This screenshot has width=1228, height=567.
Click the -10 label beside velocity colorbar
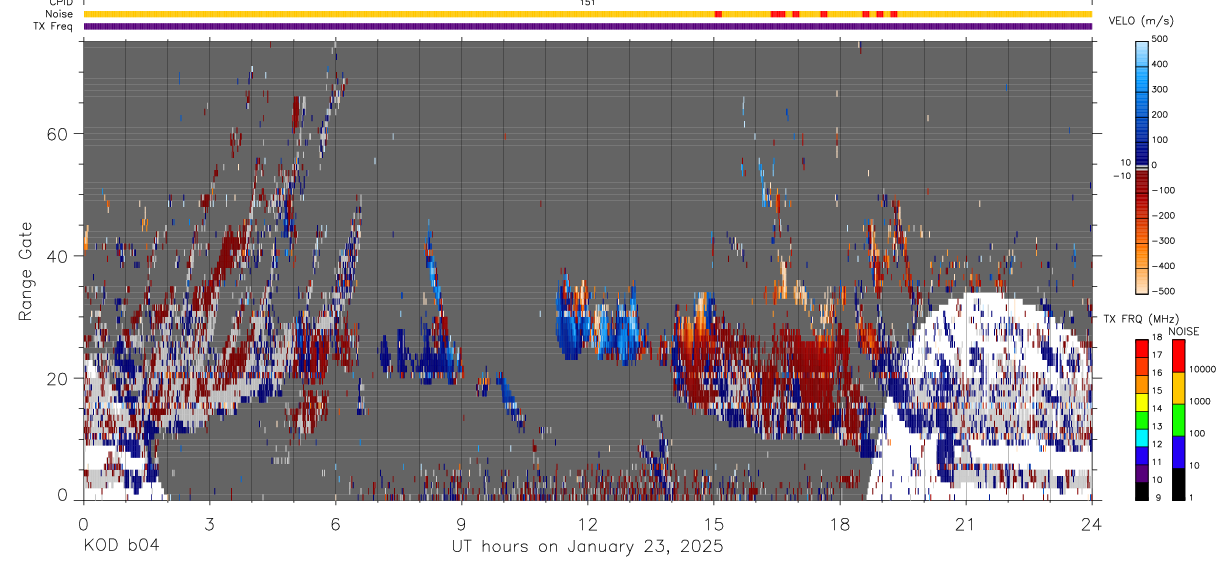point(1121,176)
